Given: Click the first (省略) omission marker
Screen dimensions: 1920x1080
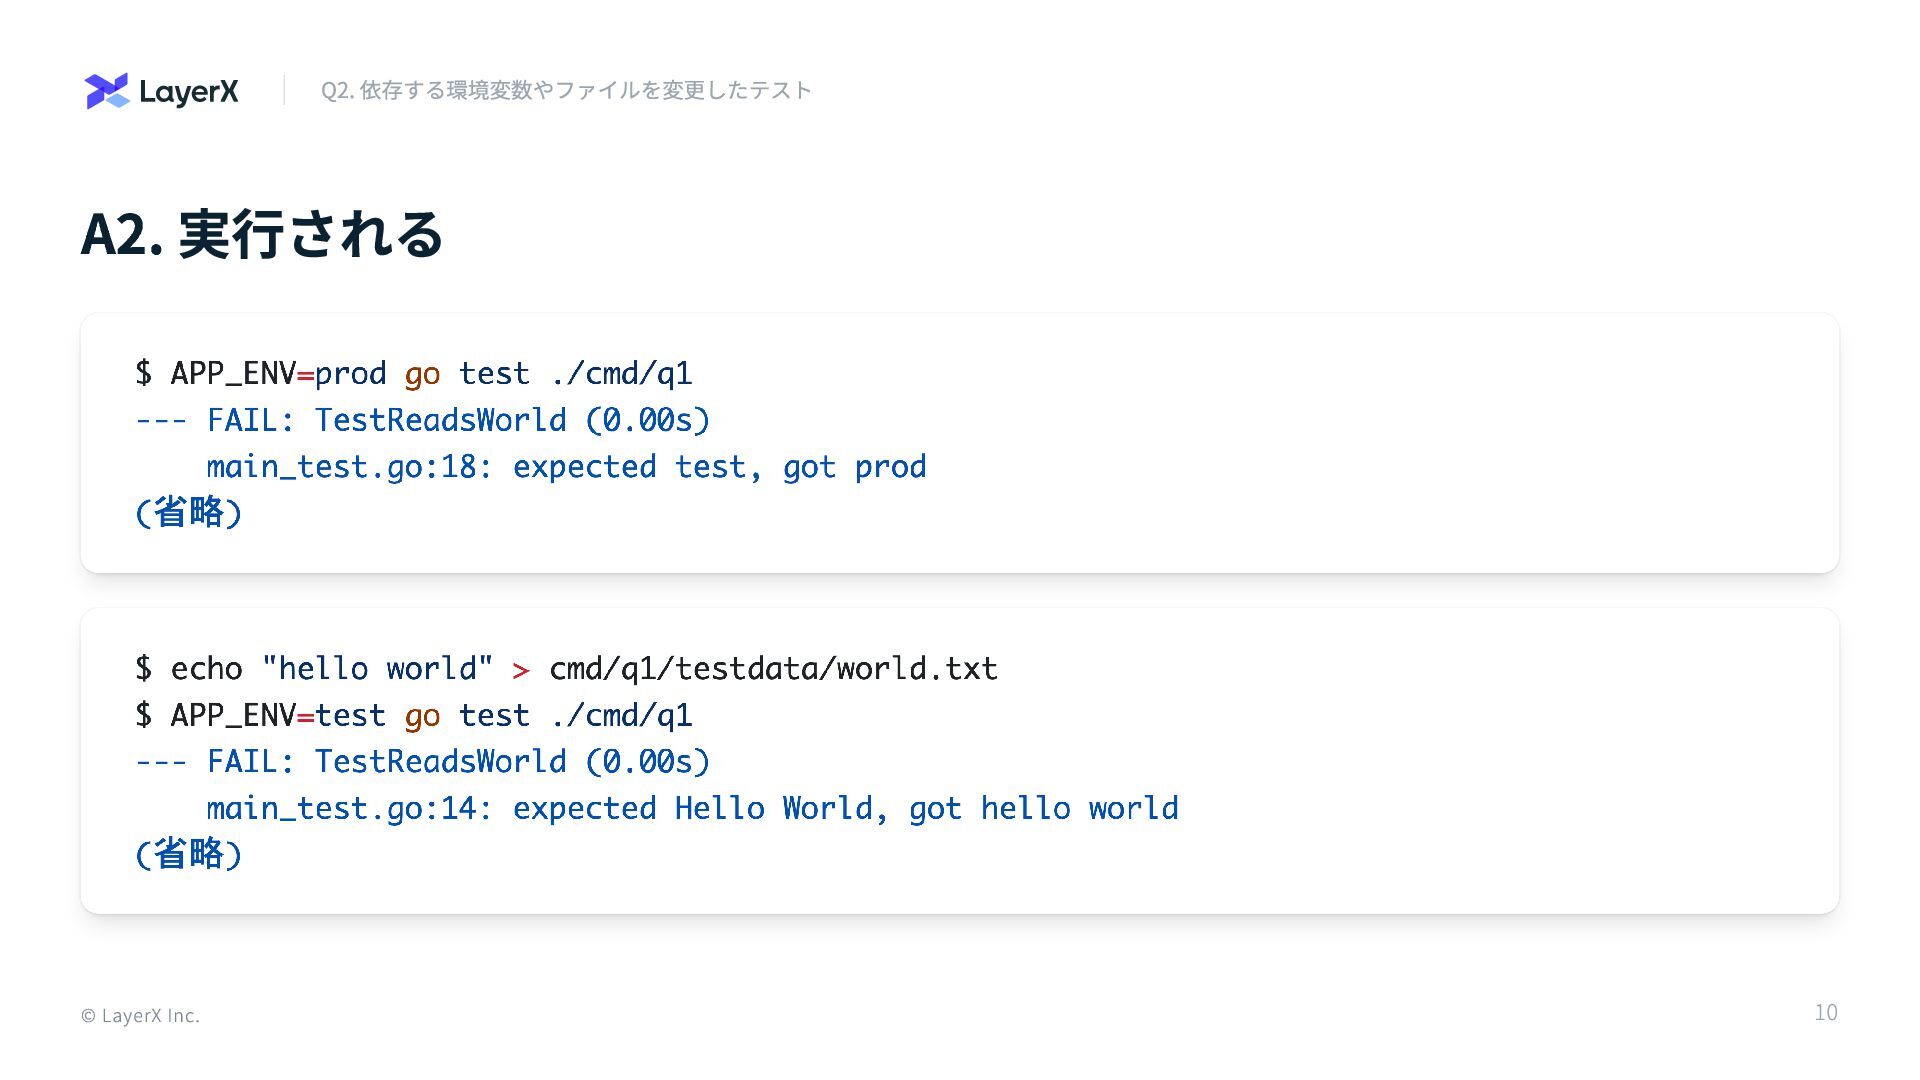Looking at the screenshot, I should 189,513.
